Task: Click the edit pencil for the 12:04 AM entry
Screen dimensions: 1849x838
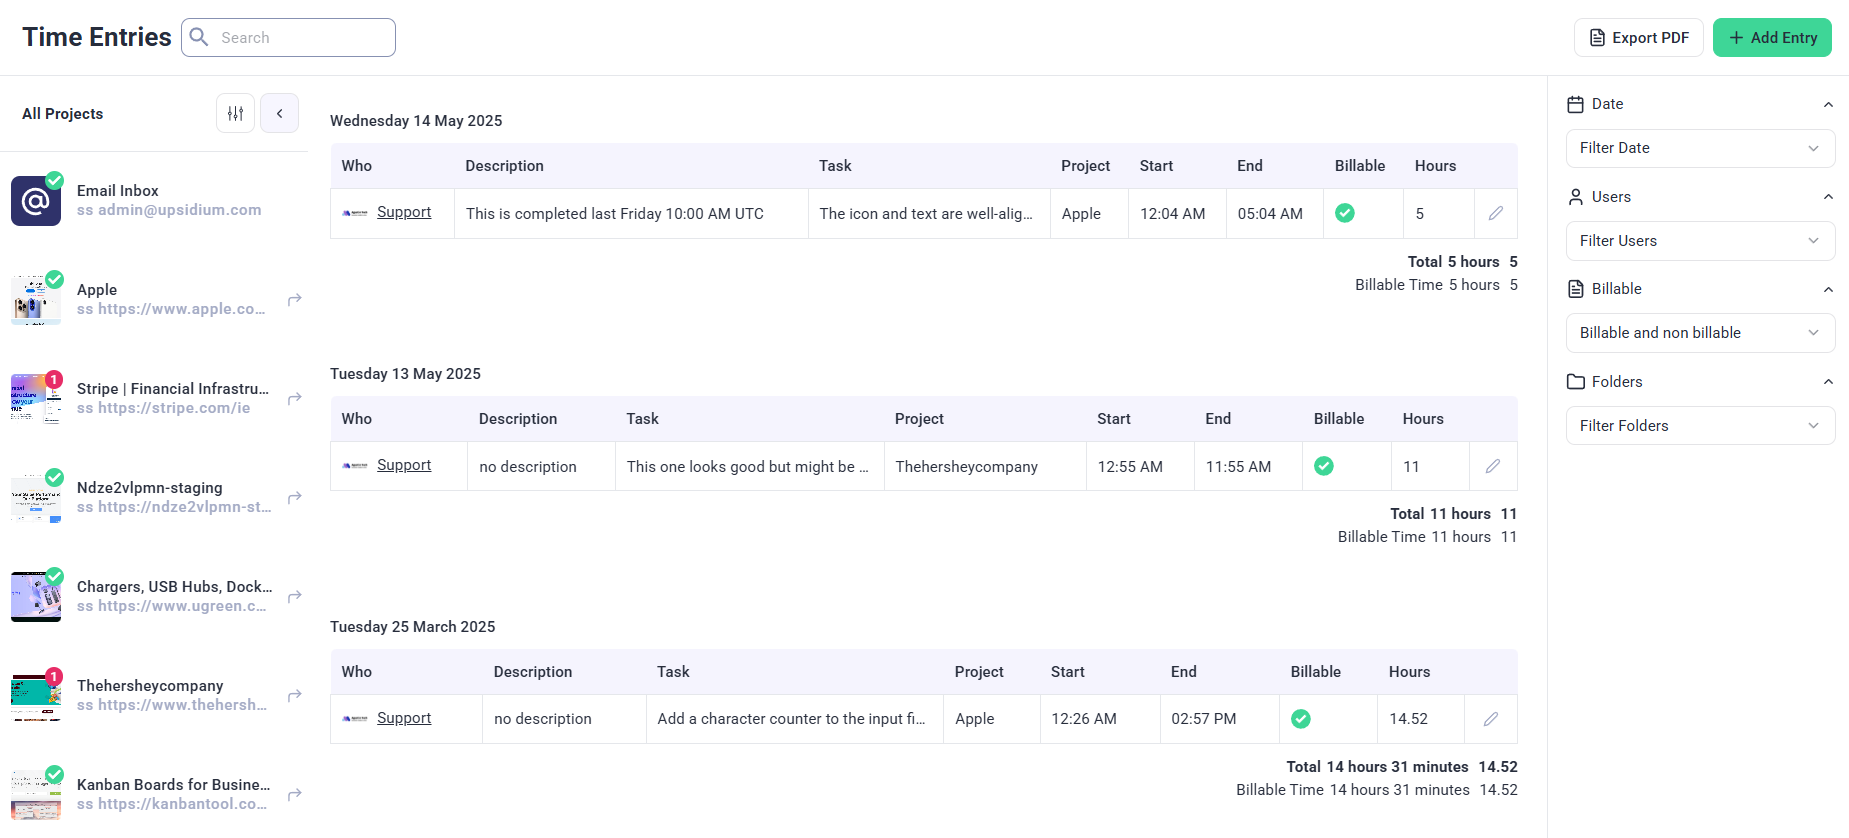Action: click(1495, 213)
